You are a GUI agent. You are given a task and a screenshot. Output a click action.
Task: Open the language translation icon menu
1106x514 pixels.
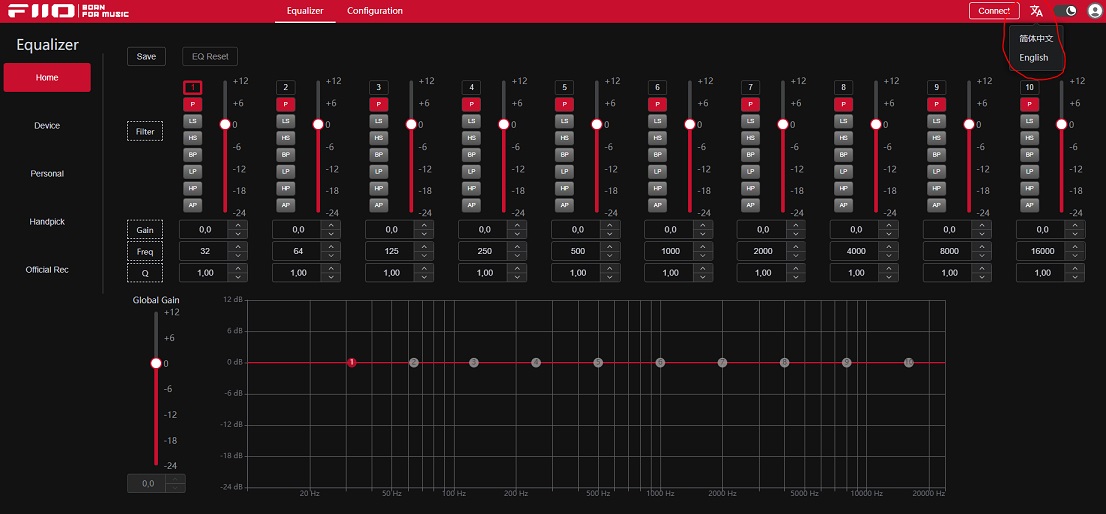(x=1036, y=11)
